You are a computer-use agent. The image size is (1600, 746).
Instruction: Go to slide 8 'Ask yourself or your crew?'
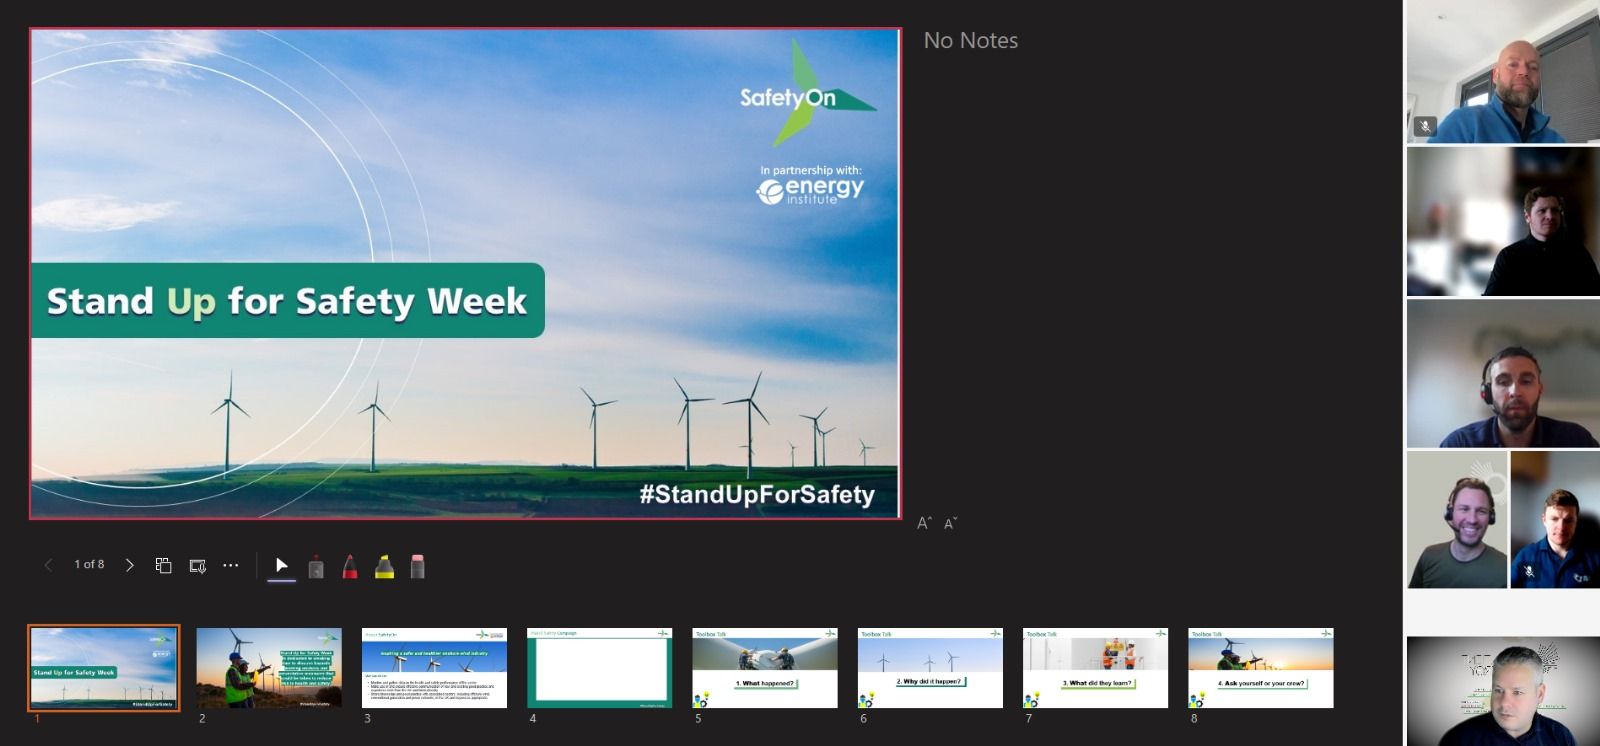coord(1261,668)
